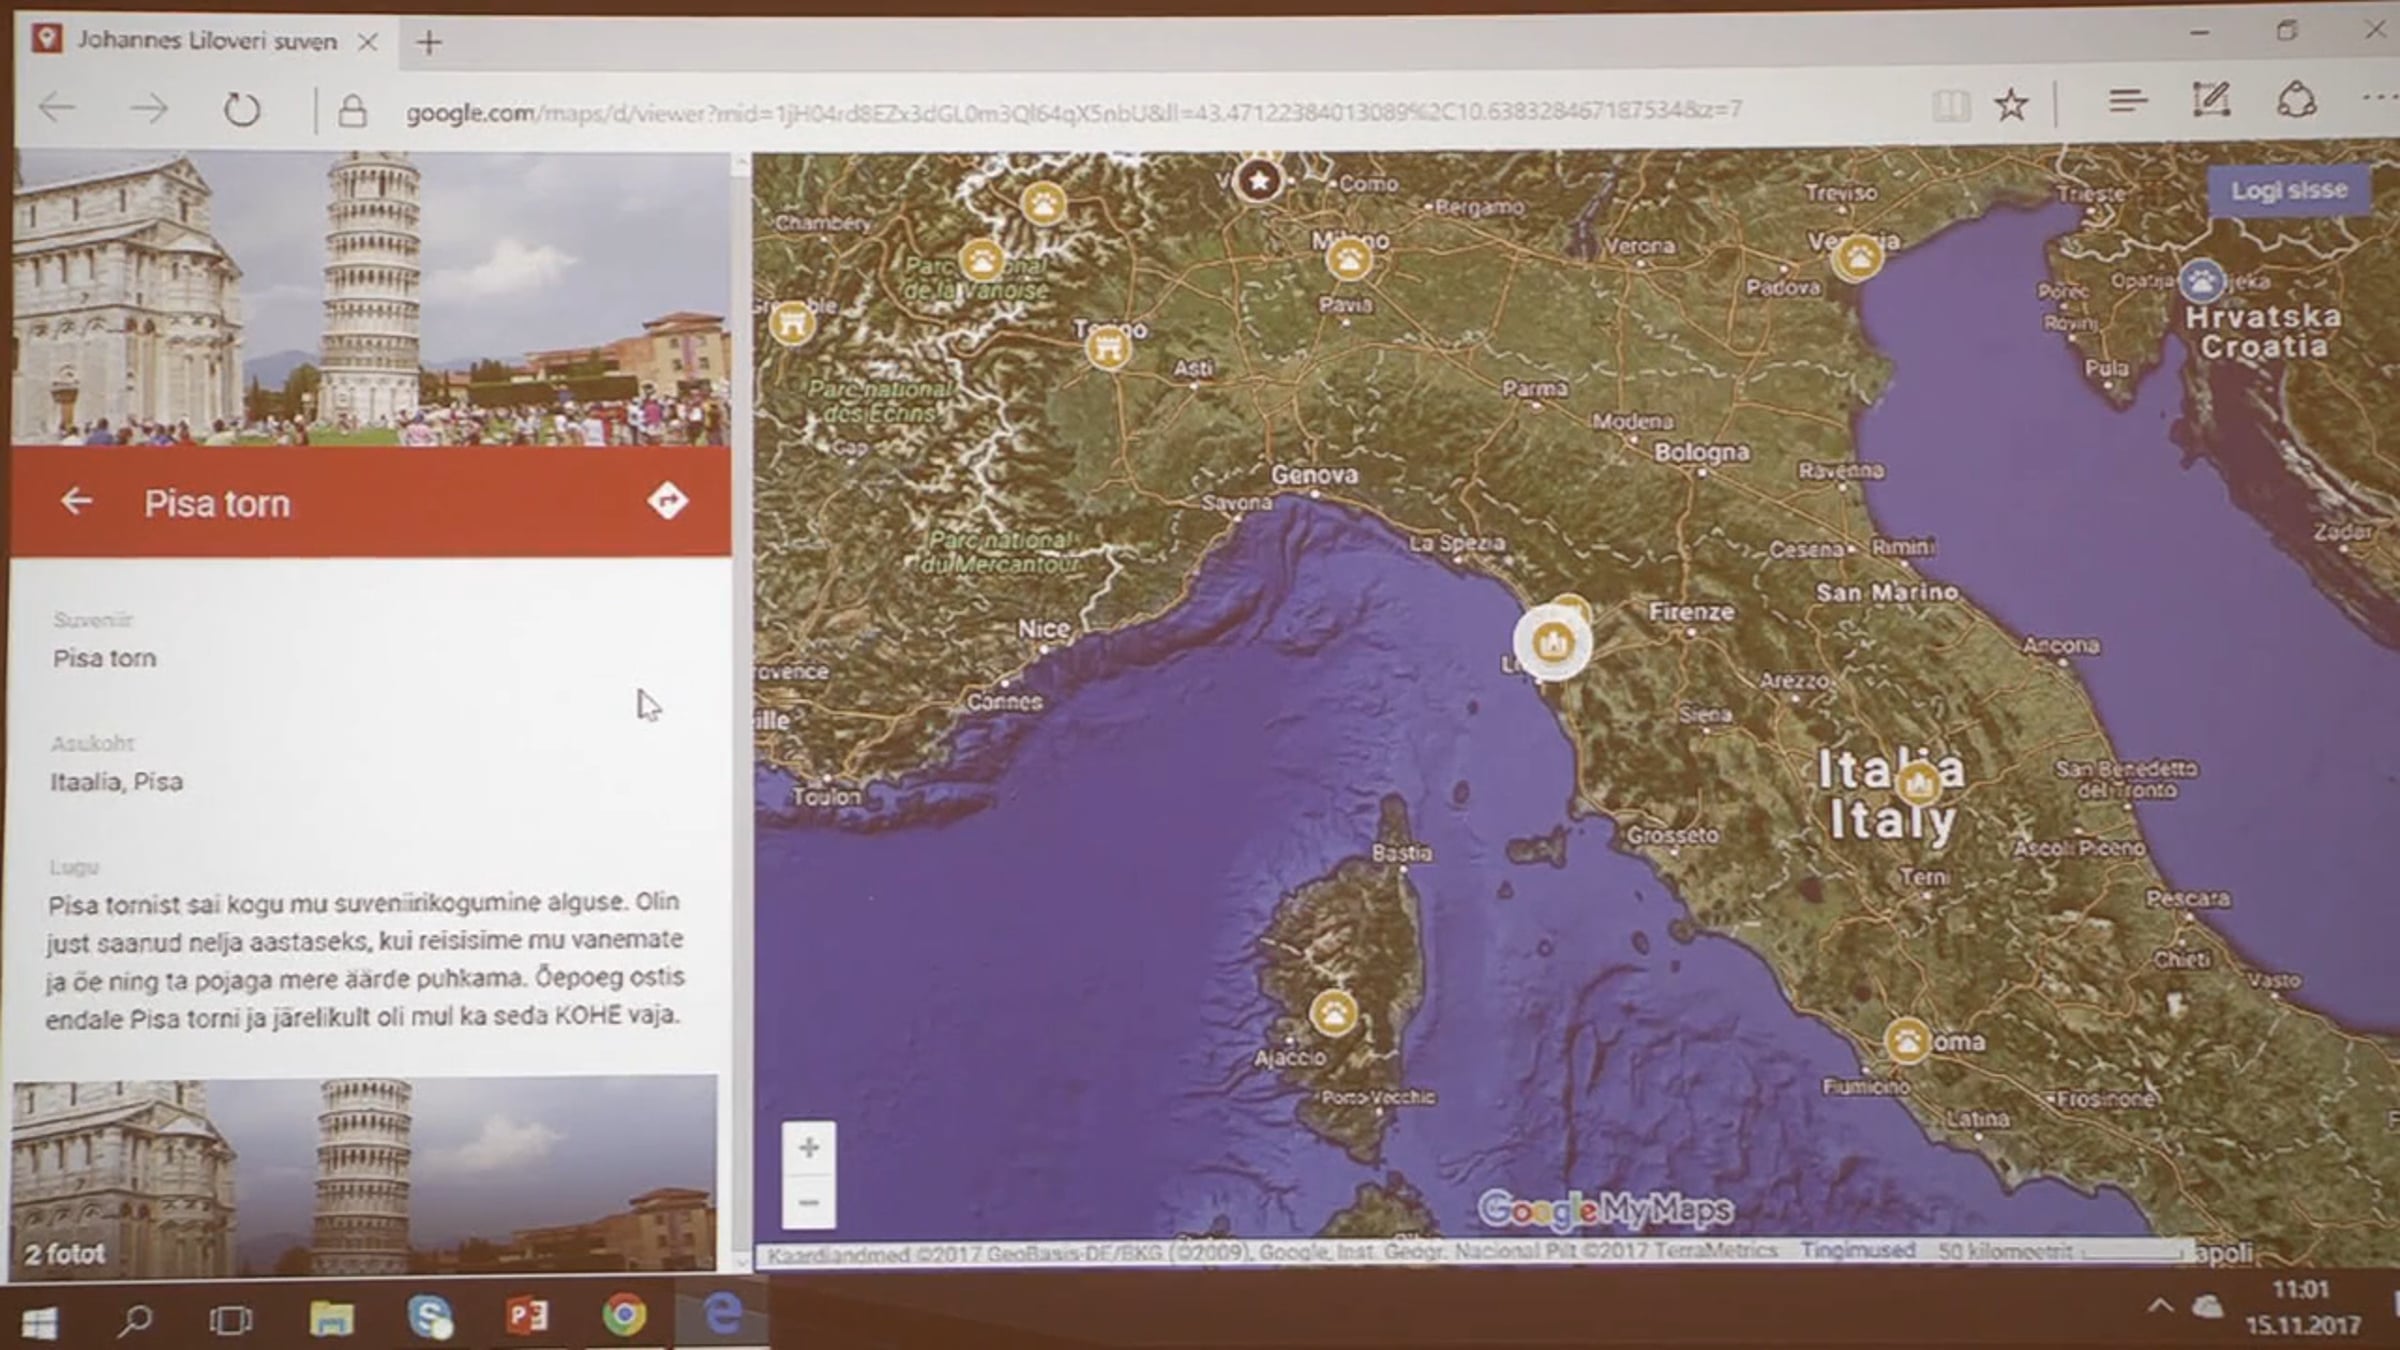Open the Edge Hub lines icon
Screen dimensions: 2400x1350
[x=2127, y=101]
